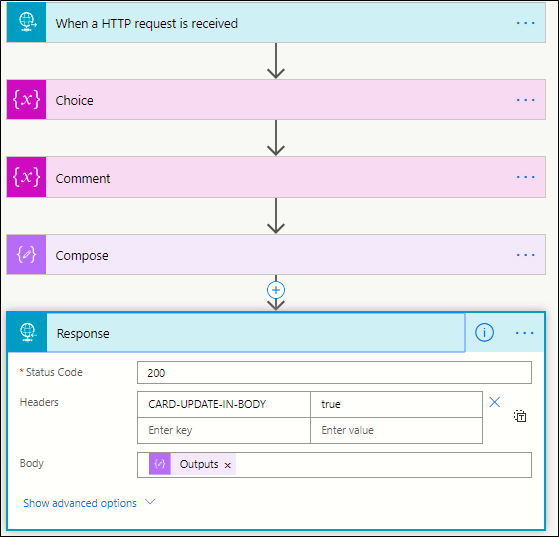559x537 pixels.
Task: Click the Response globe icon
Action: [27, 332]
